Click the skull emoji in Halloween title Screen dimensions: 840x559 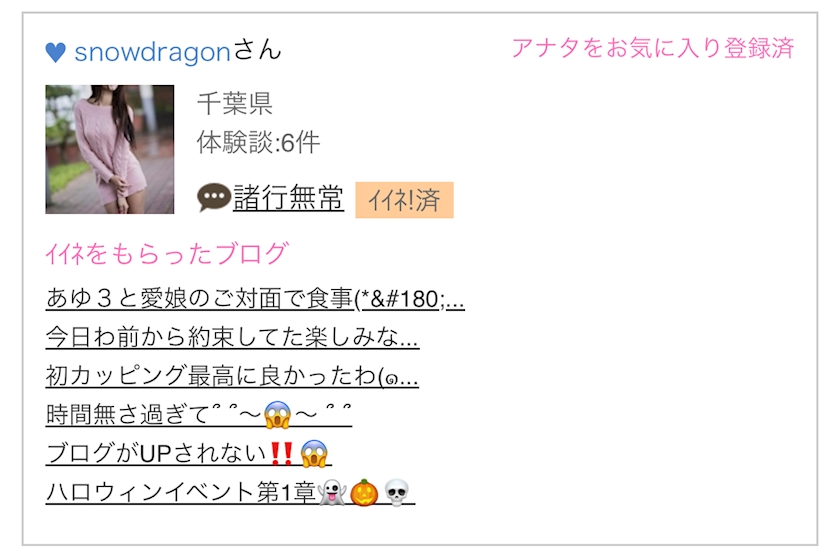(397, 493)
